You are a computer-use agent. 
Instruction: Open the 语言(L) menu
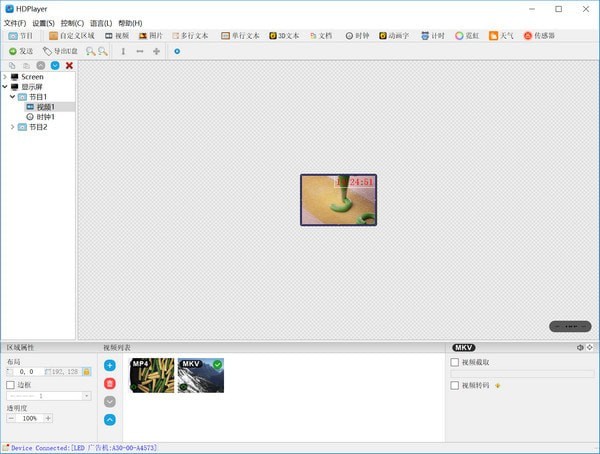pos(101,22)
